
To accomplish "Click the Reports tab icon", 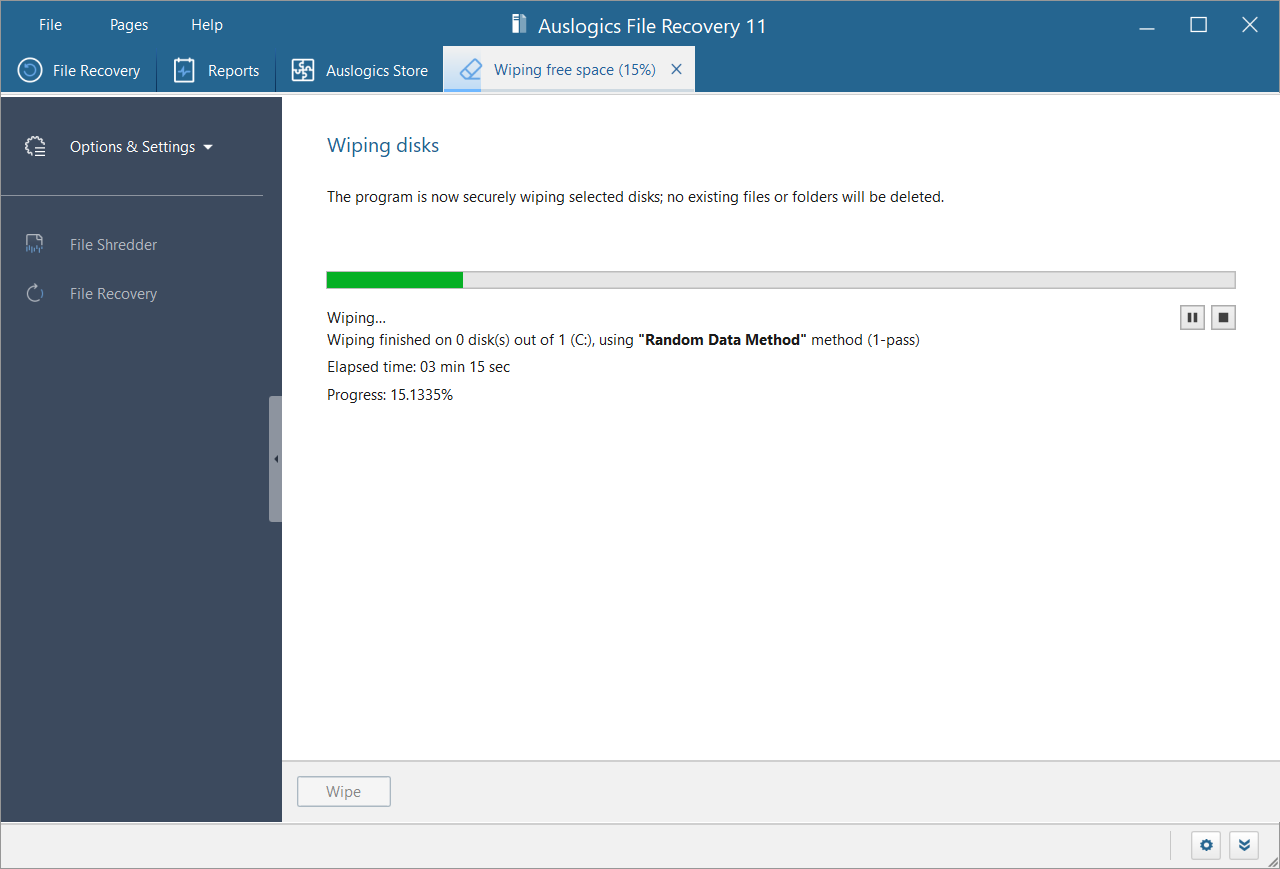I will point(184,71).
